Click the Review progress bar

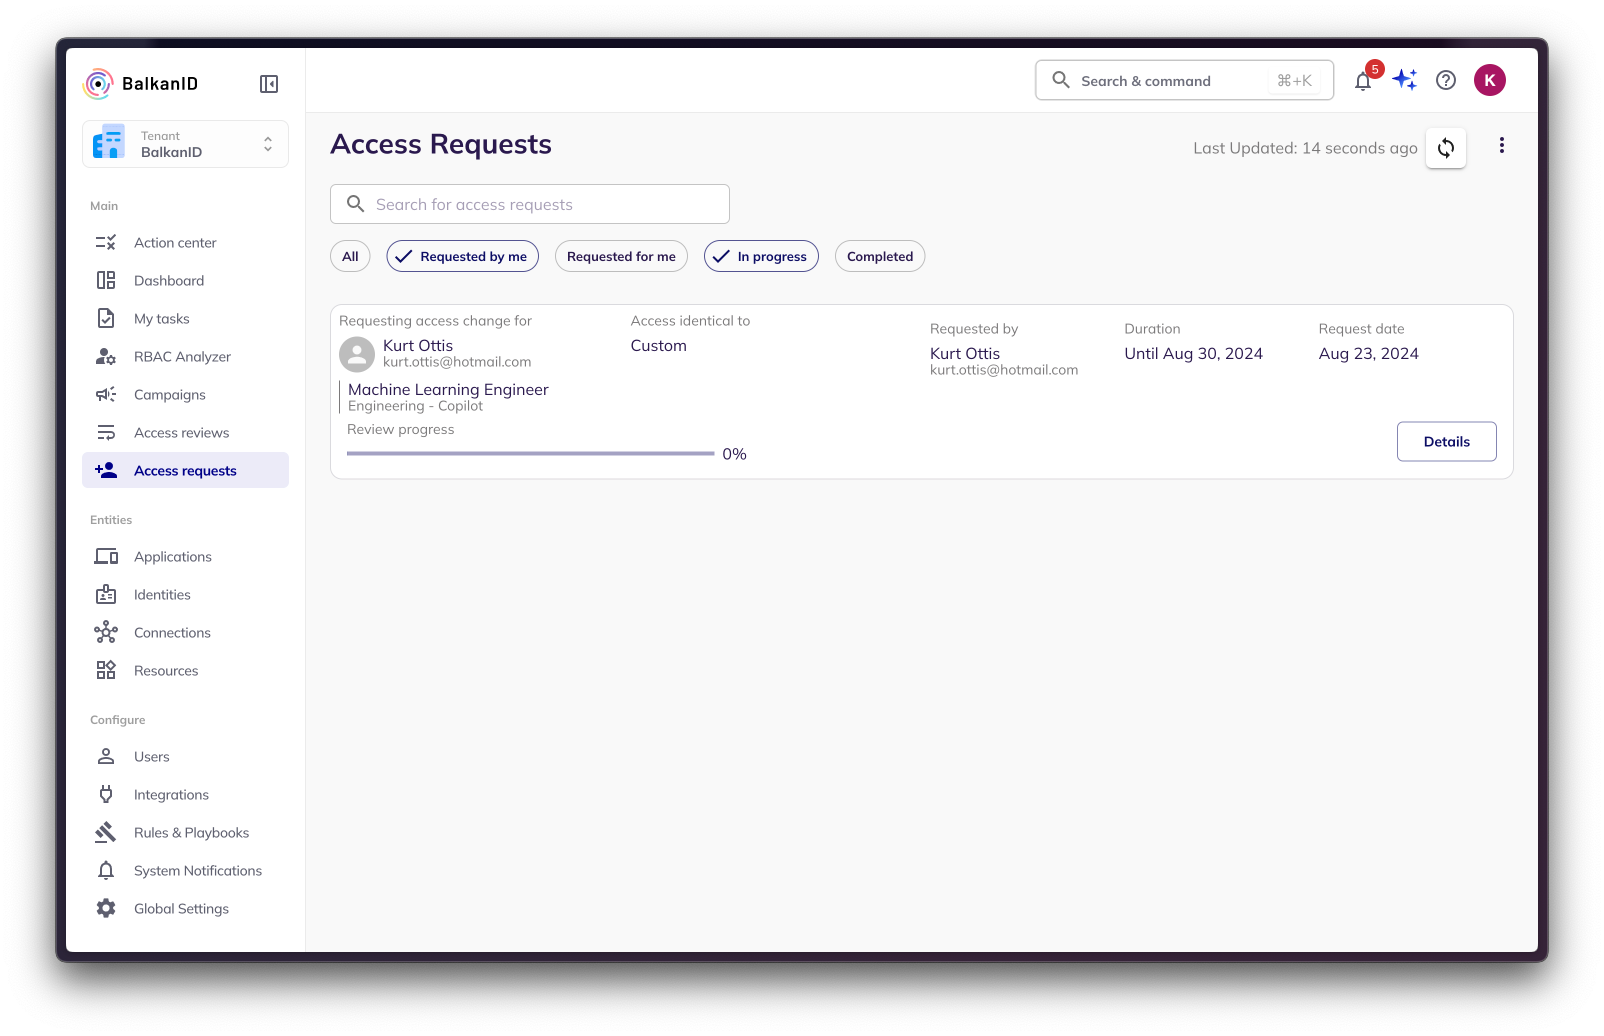[530, 454]
